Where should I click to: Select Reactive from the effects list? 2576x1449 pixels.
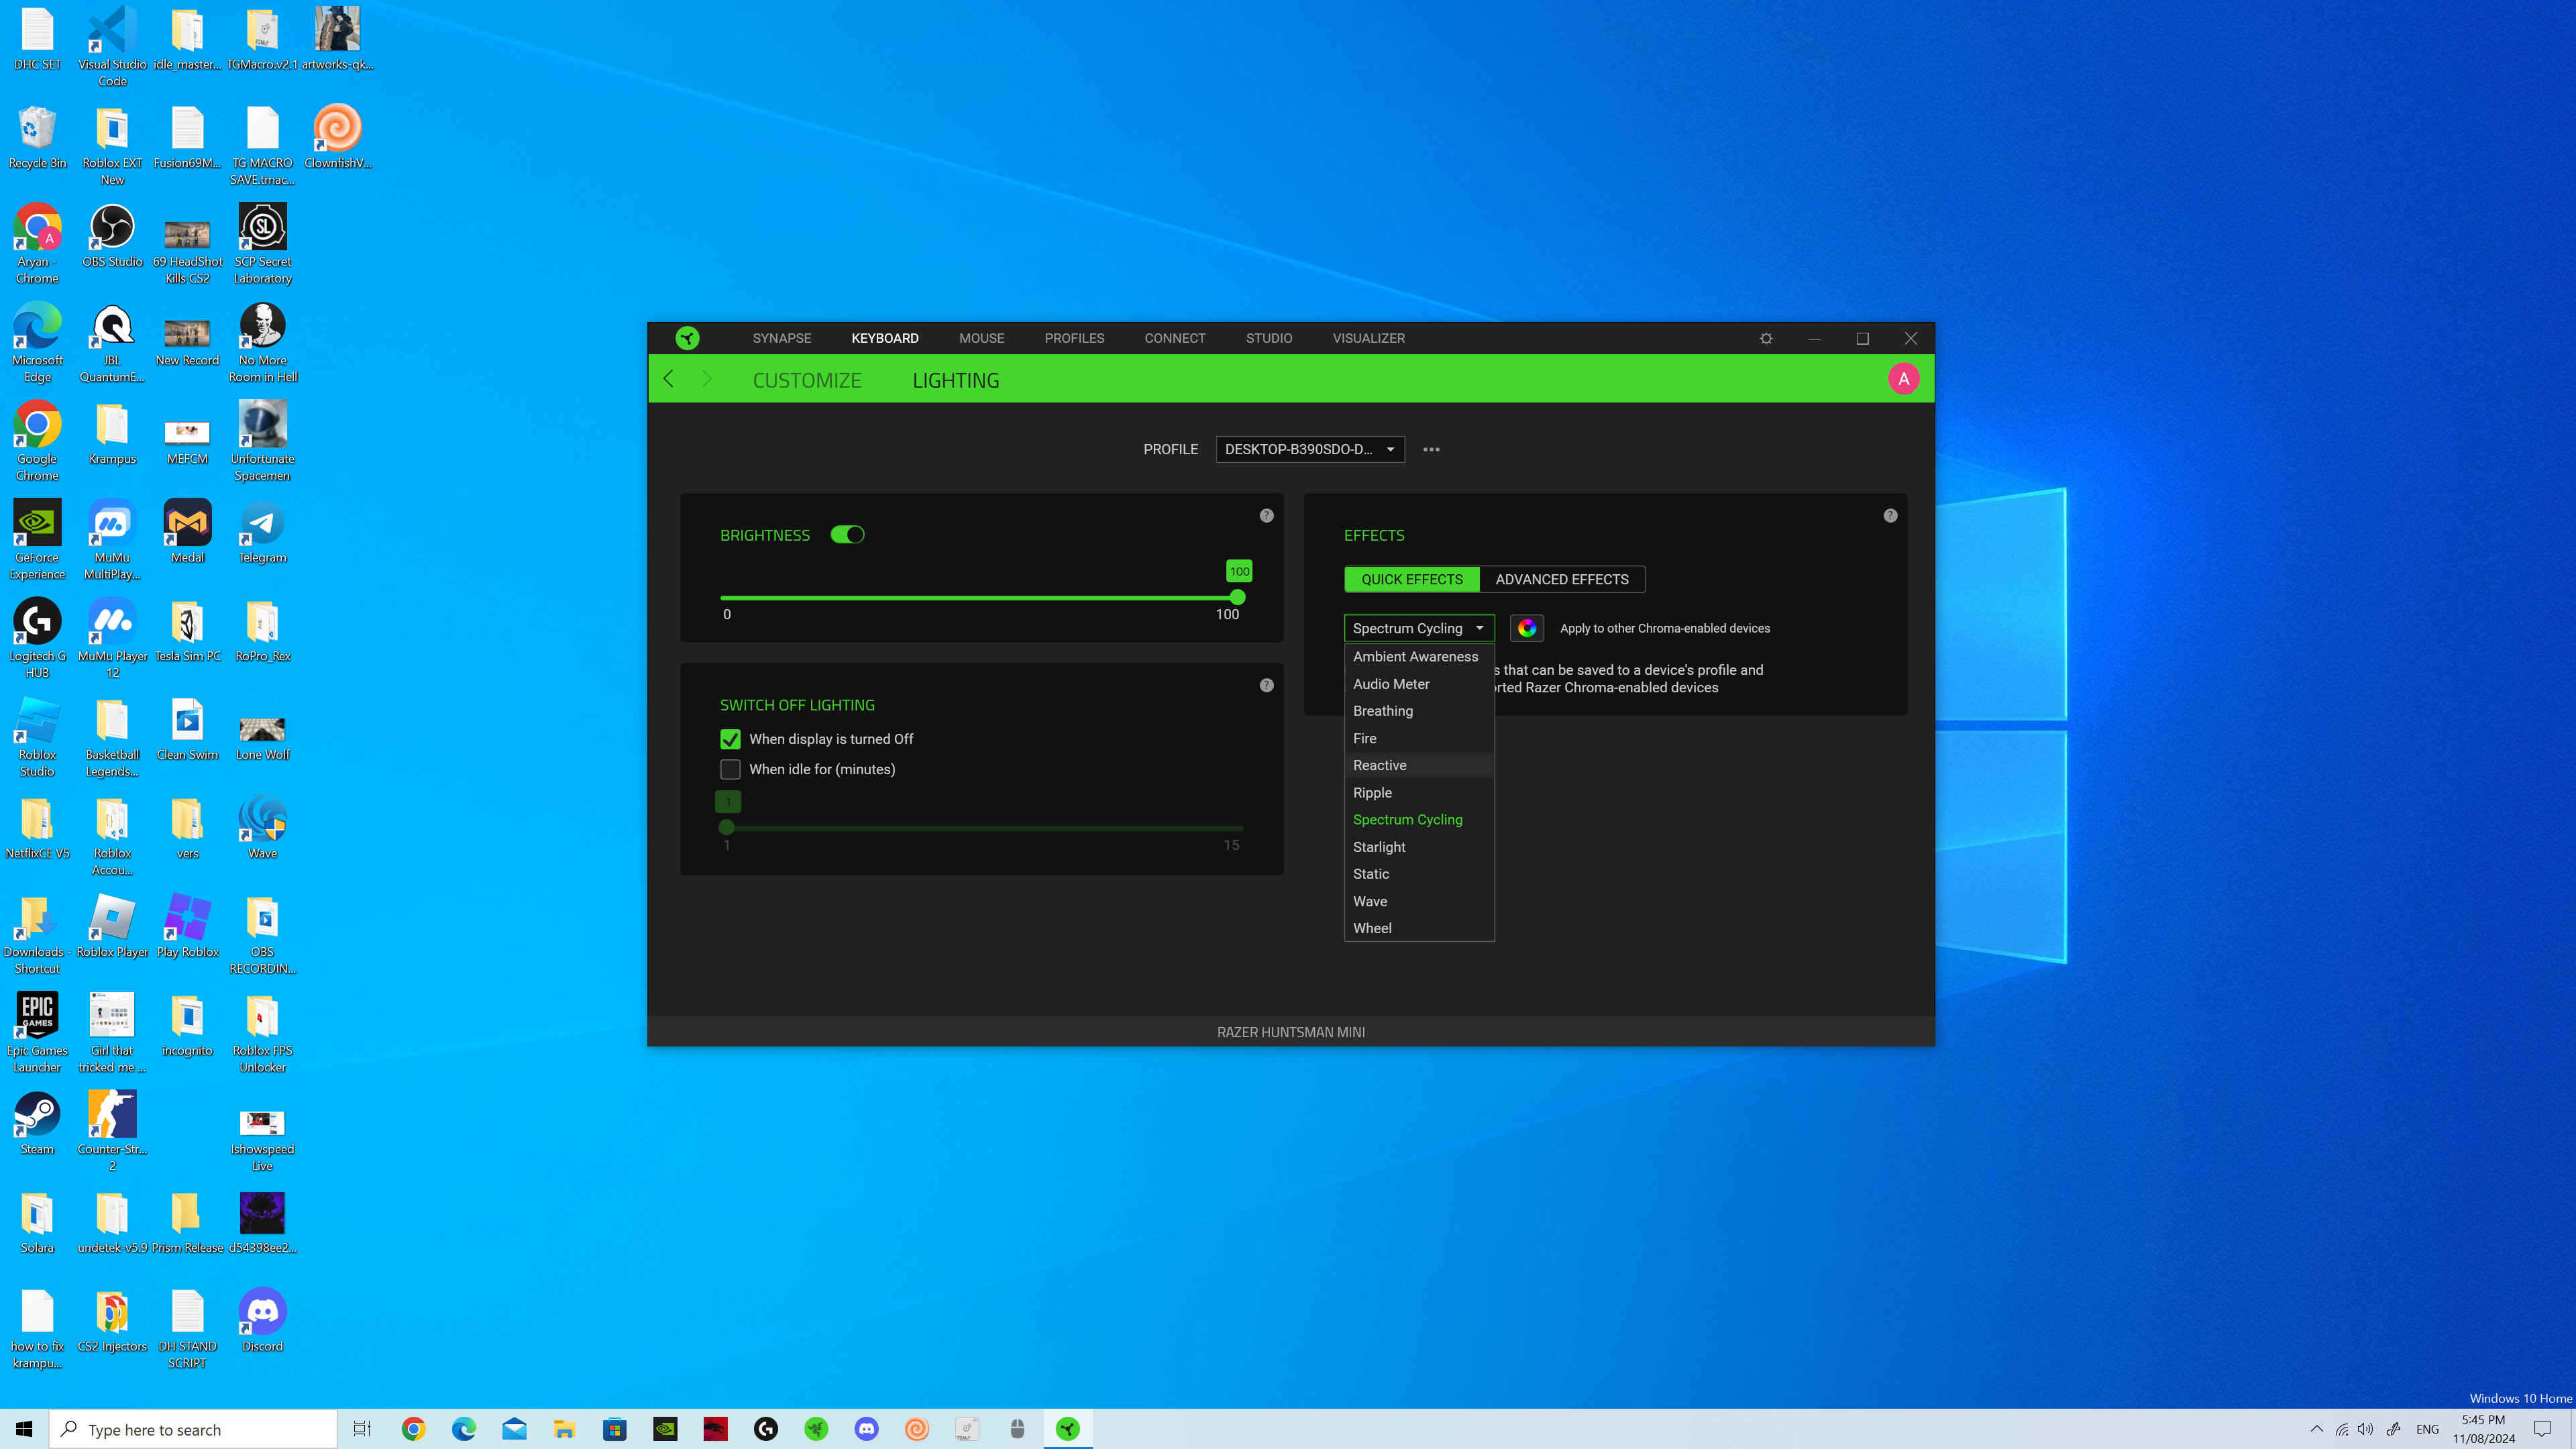point(1379,765)
